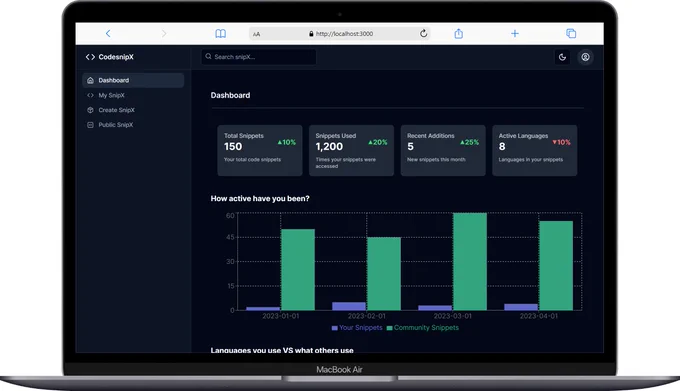
Task: Open the share sheet icon
Action: tap(458, 33)
